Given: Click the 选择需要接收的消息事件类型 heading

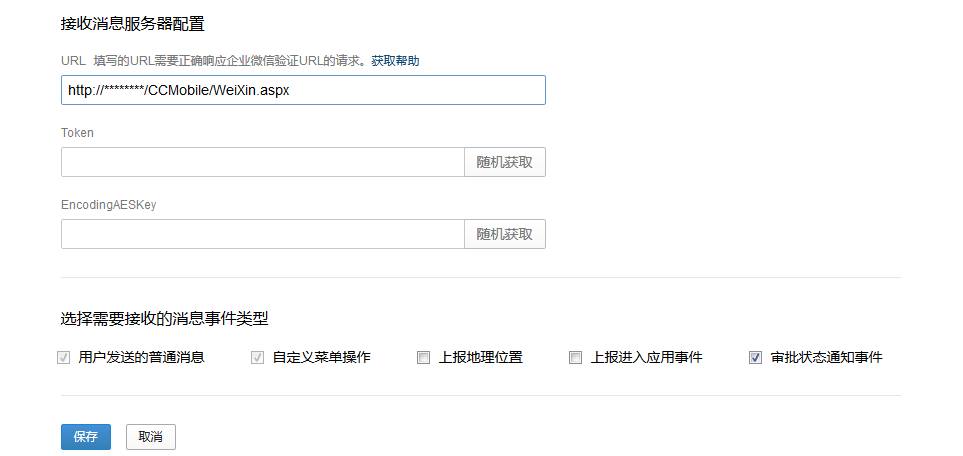Looking at the screenshot, I should click(165, 318).
